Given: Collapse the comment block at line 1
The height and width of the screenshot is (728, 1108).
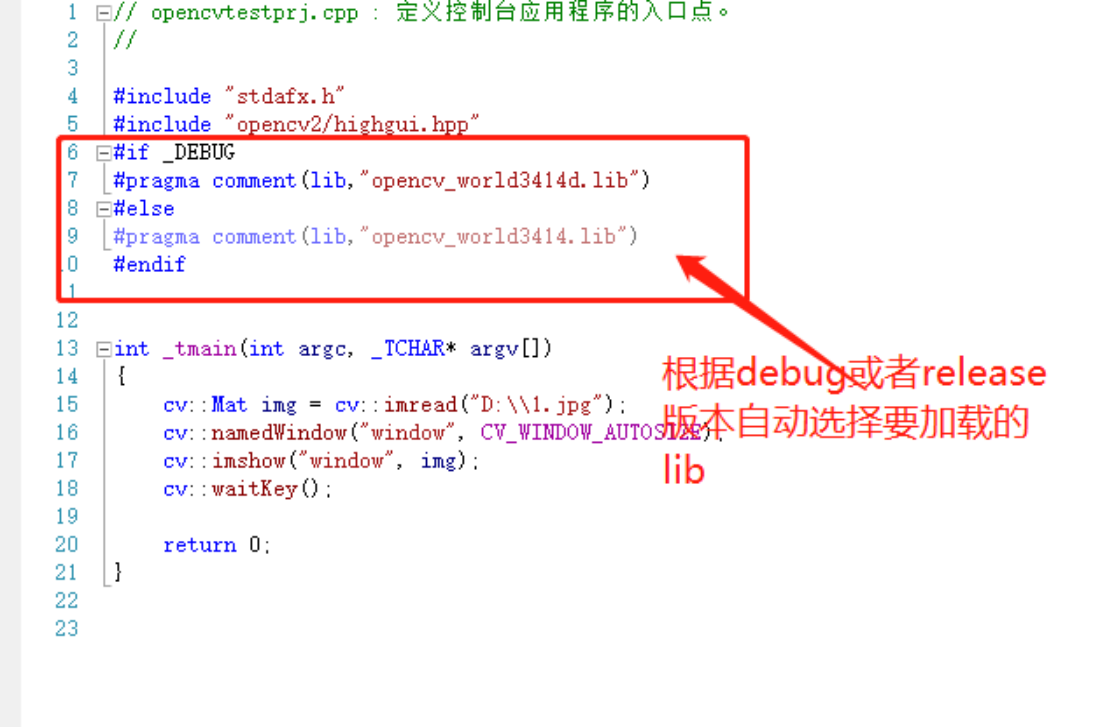Looking at the screenshot, I should click(104, 13).
